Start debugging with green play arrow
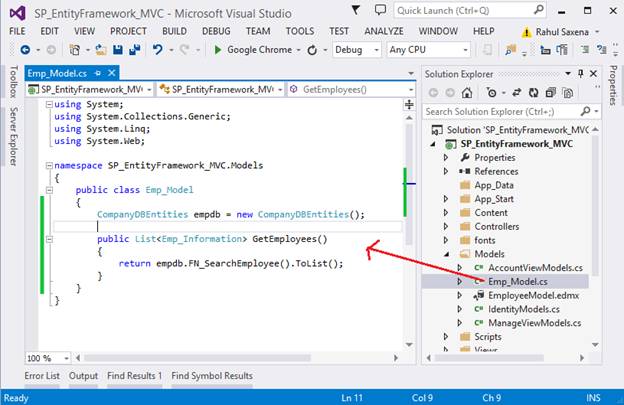 pyautogui.click(x=217, y=50)
